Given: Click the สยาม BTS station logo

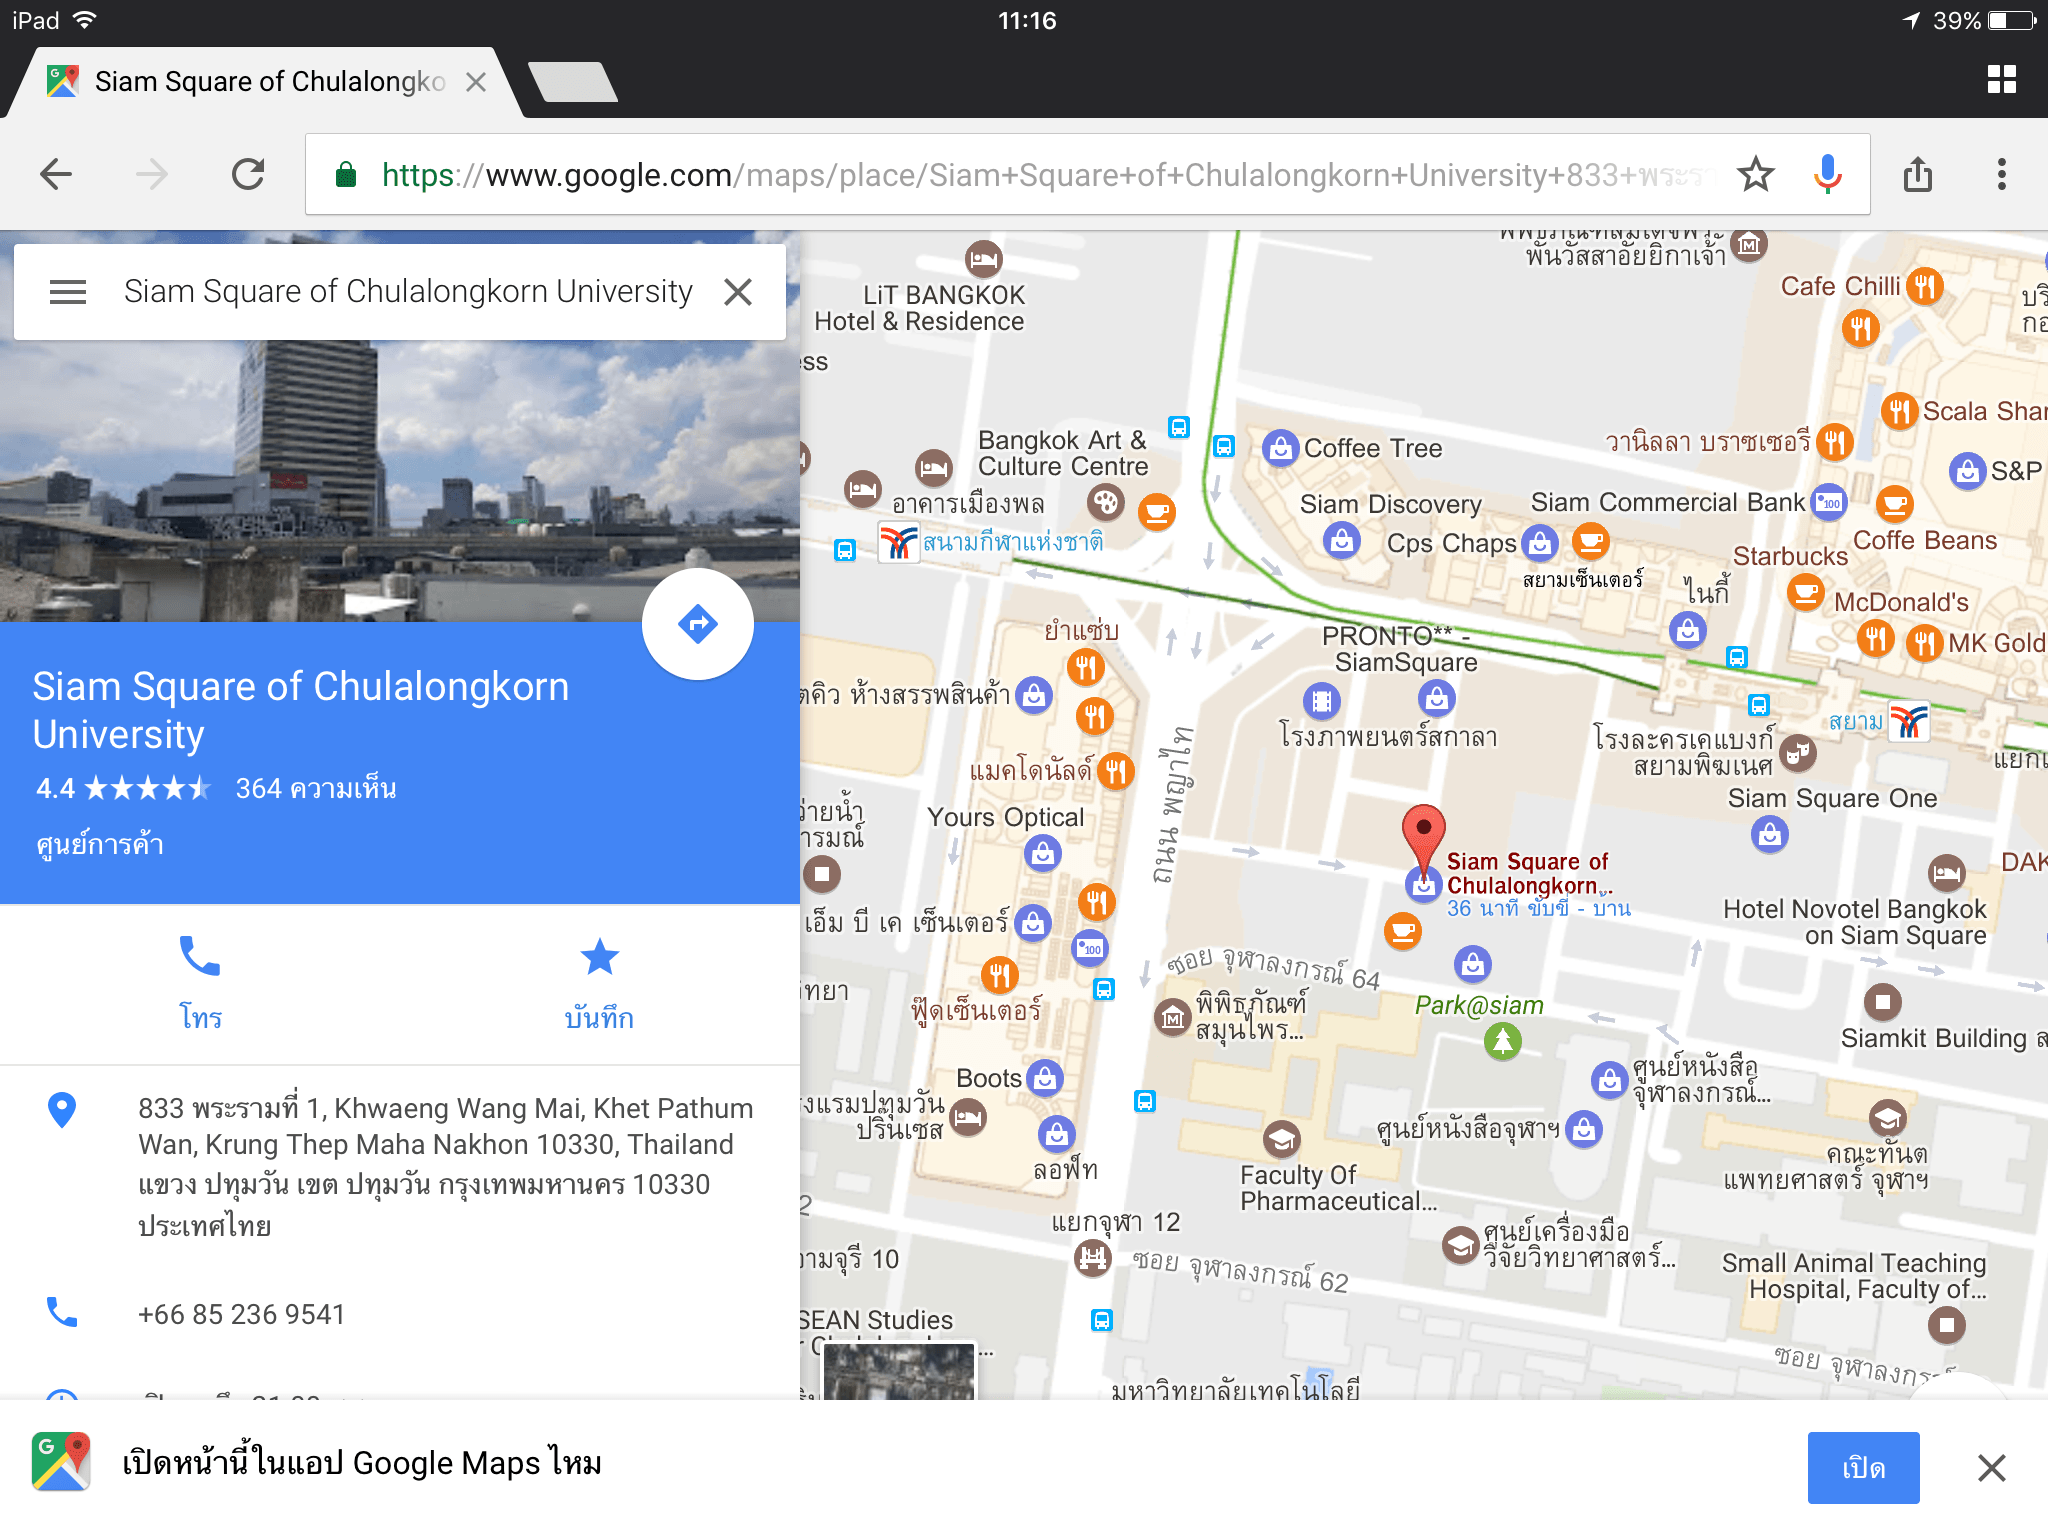Looking at the screenshot, I should pos(1909,722).
